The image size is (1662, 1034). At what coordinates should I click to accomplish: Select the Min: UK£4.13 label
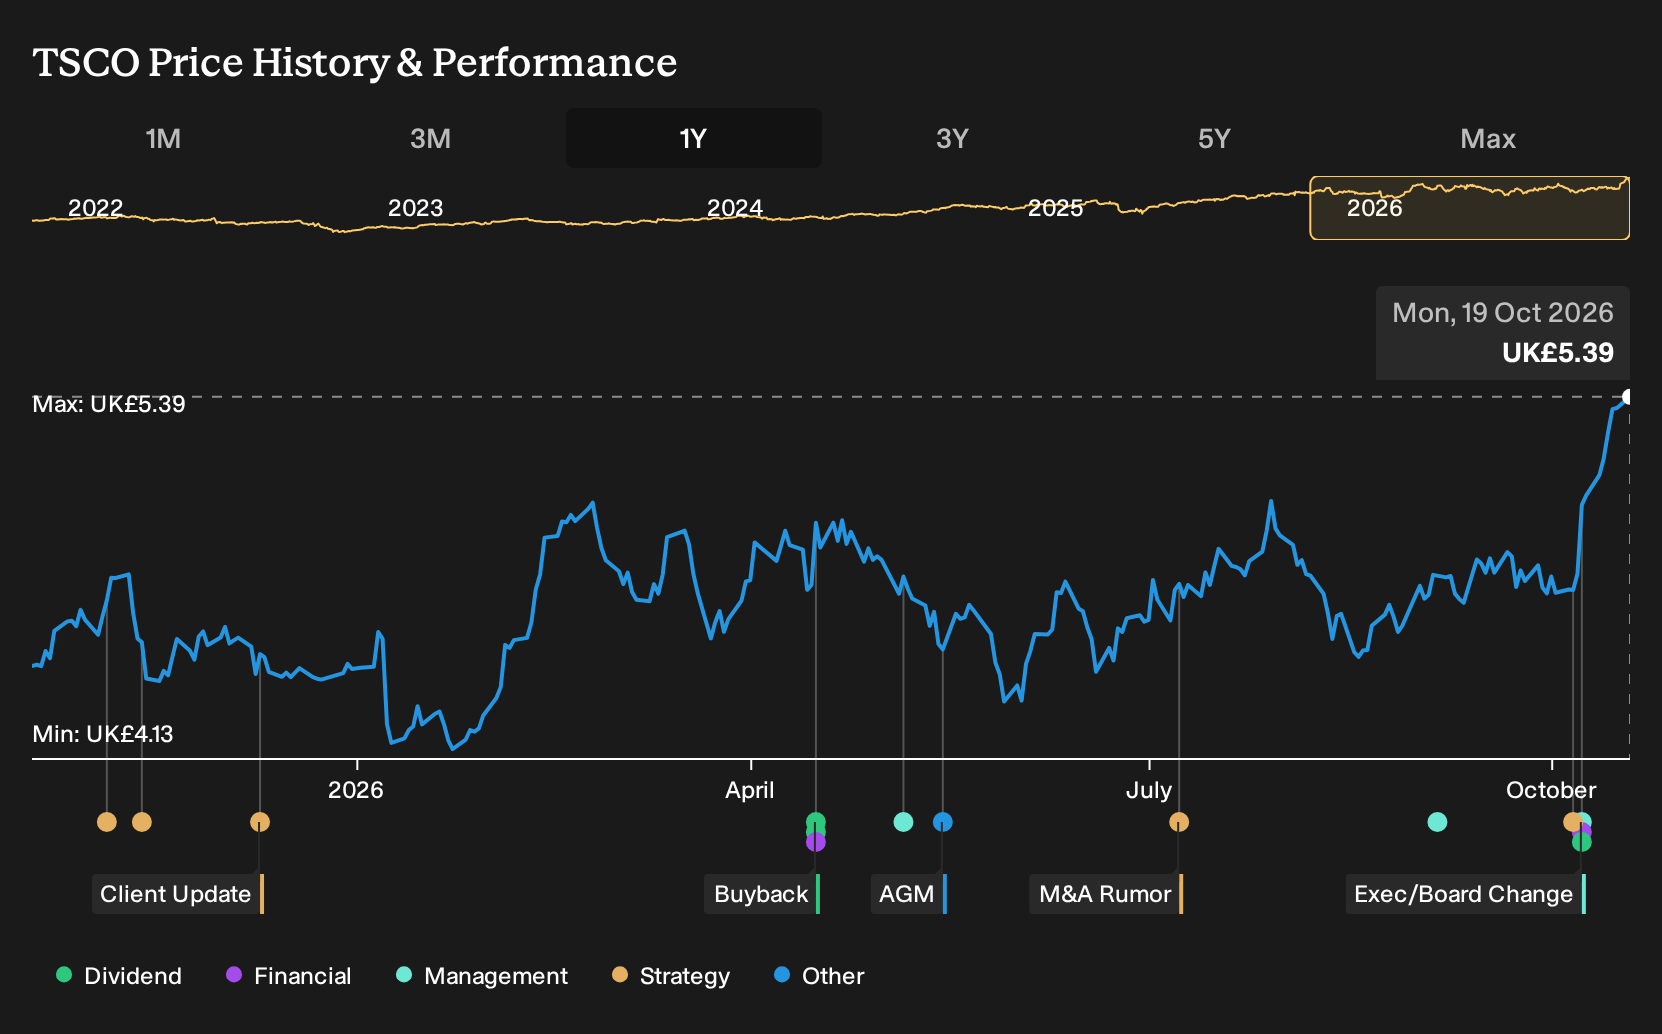click(103, 734)
